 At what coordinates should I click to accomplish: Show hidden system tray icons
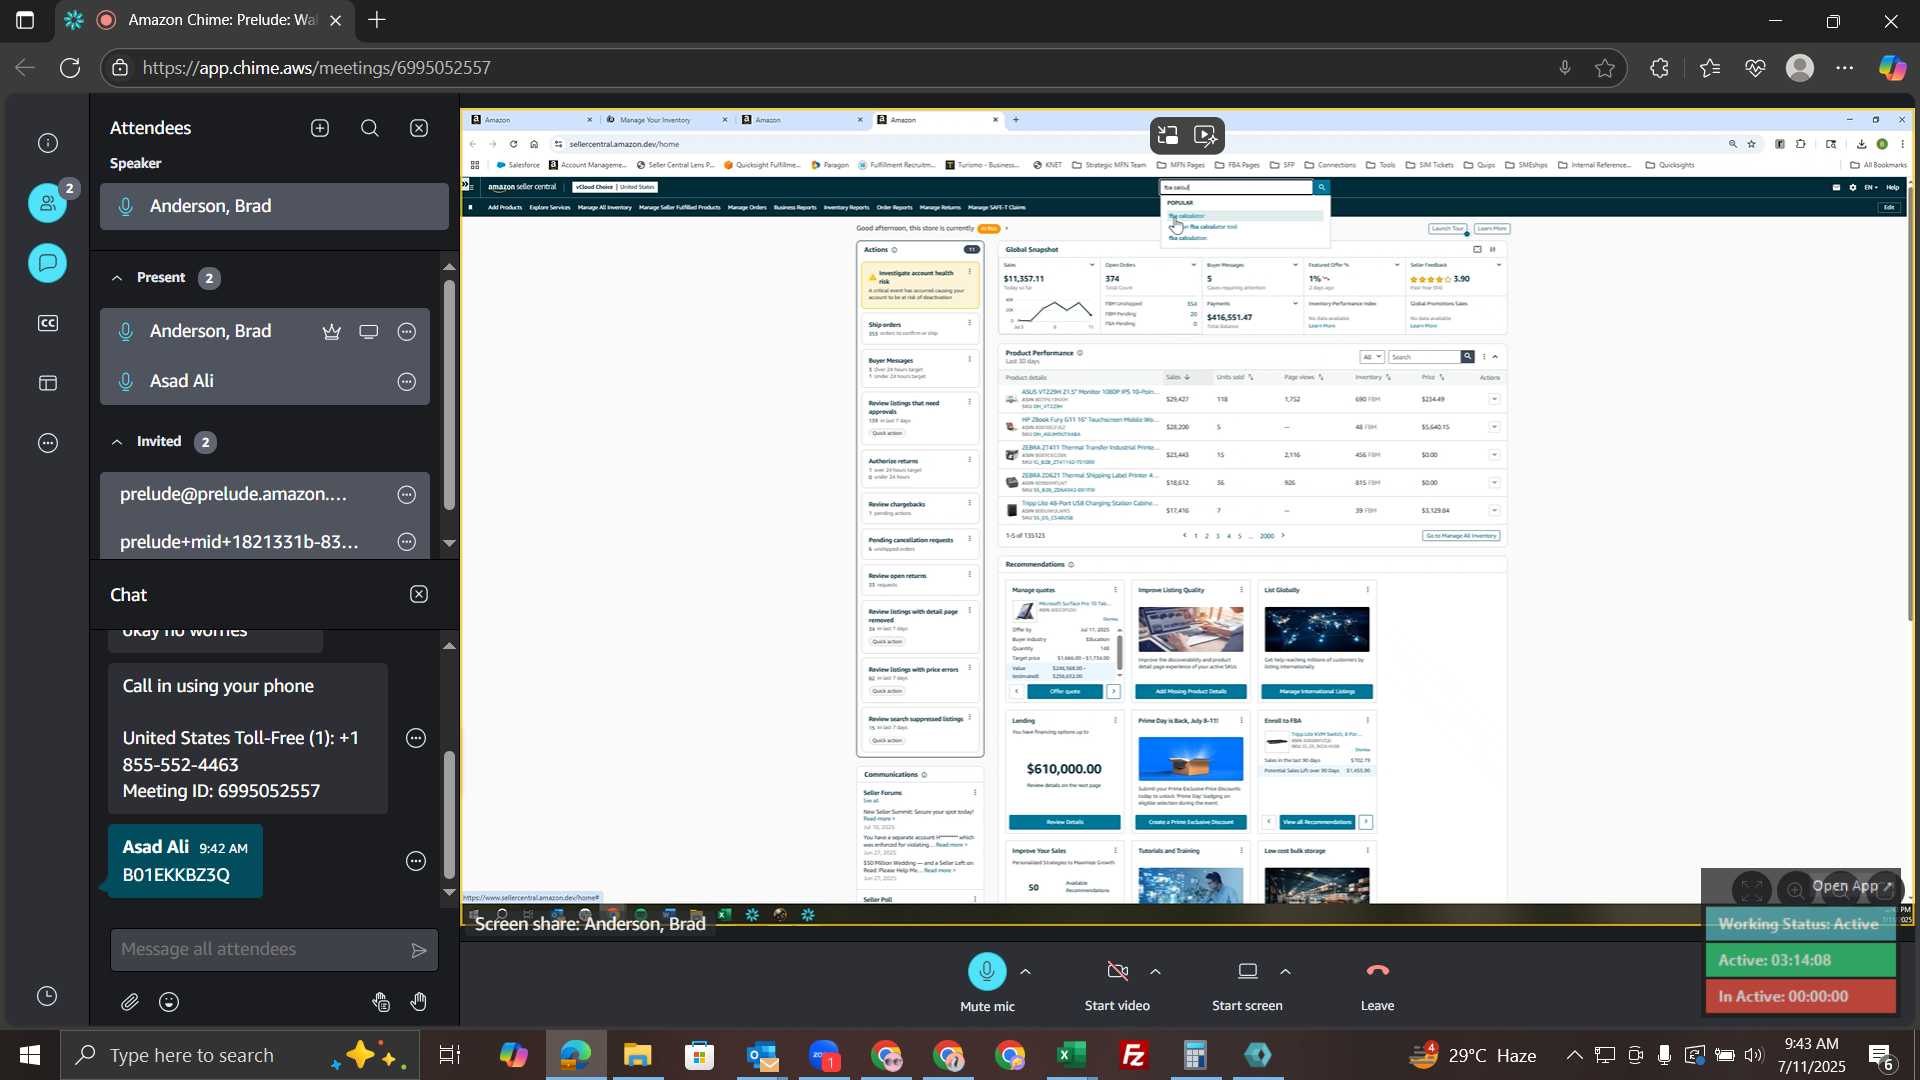(x=1574, y=1055)
